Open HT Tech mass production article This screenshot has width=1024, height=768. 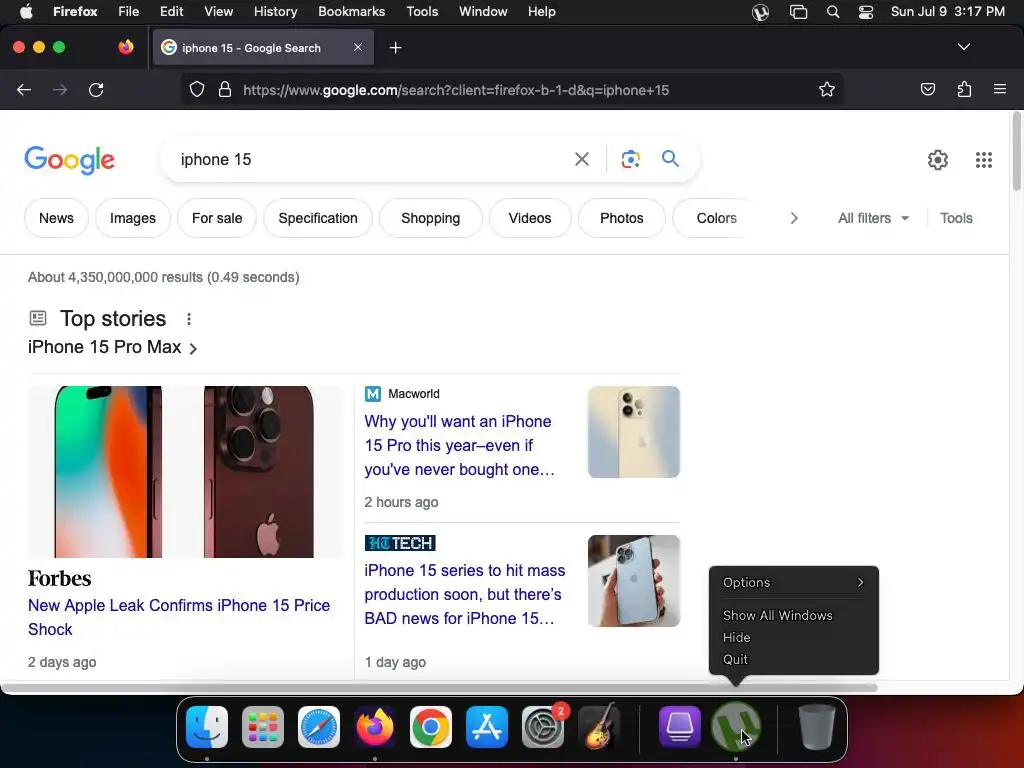(465, 594)
